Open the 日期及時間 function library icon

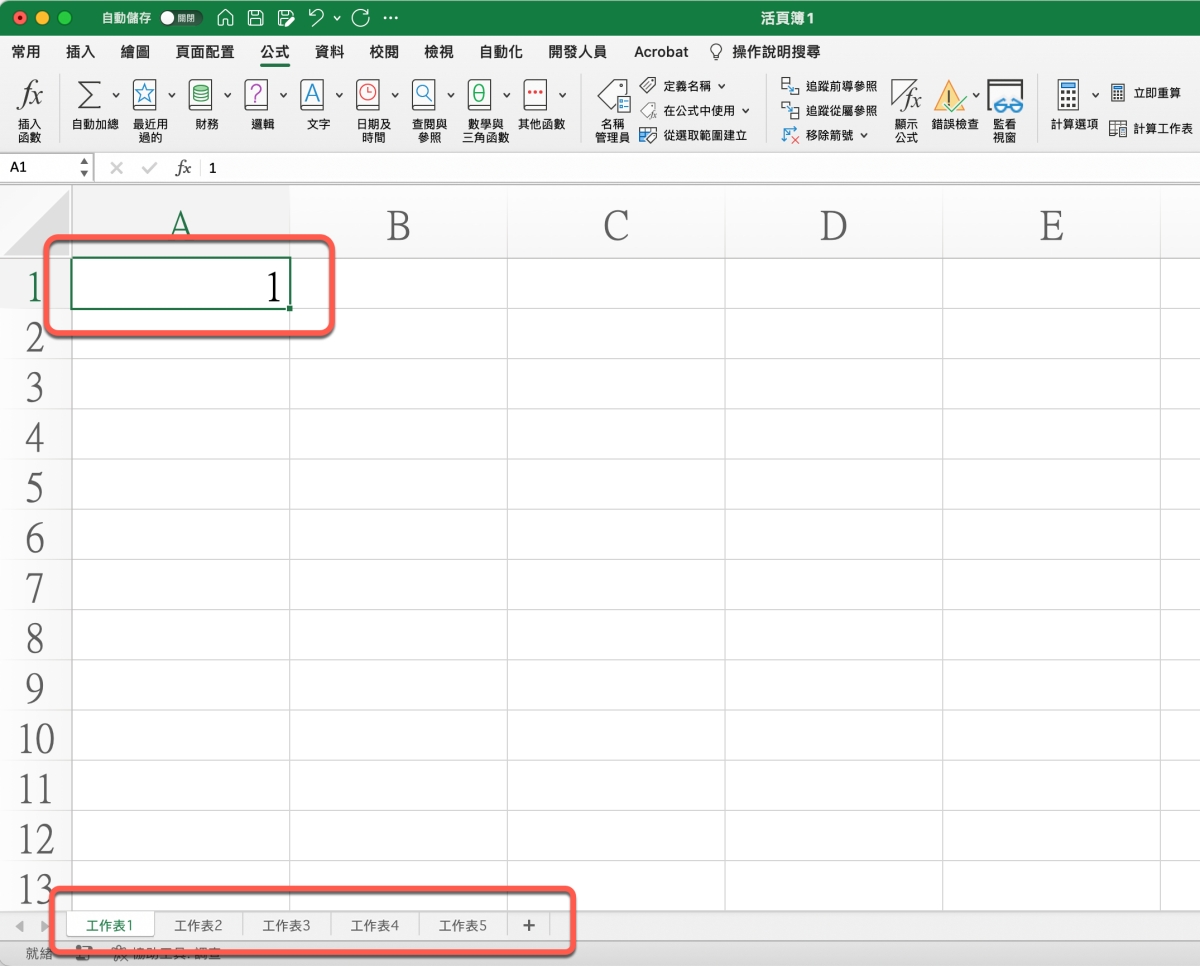369,94
